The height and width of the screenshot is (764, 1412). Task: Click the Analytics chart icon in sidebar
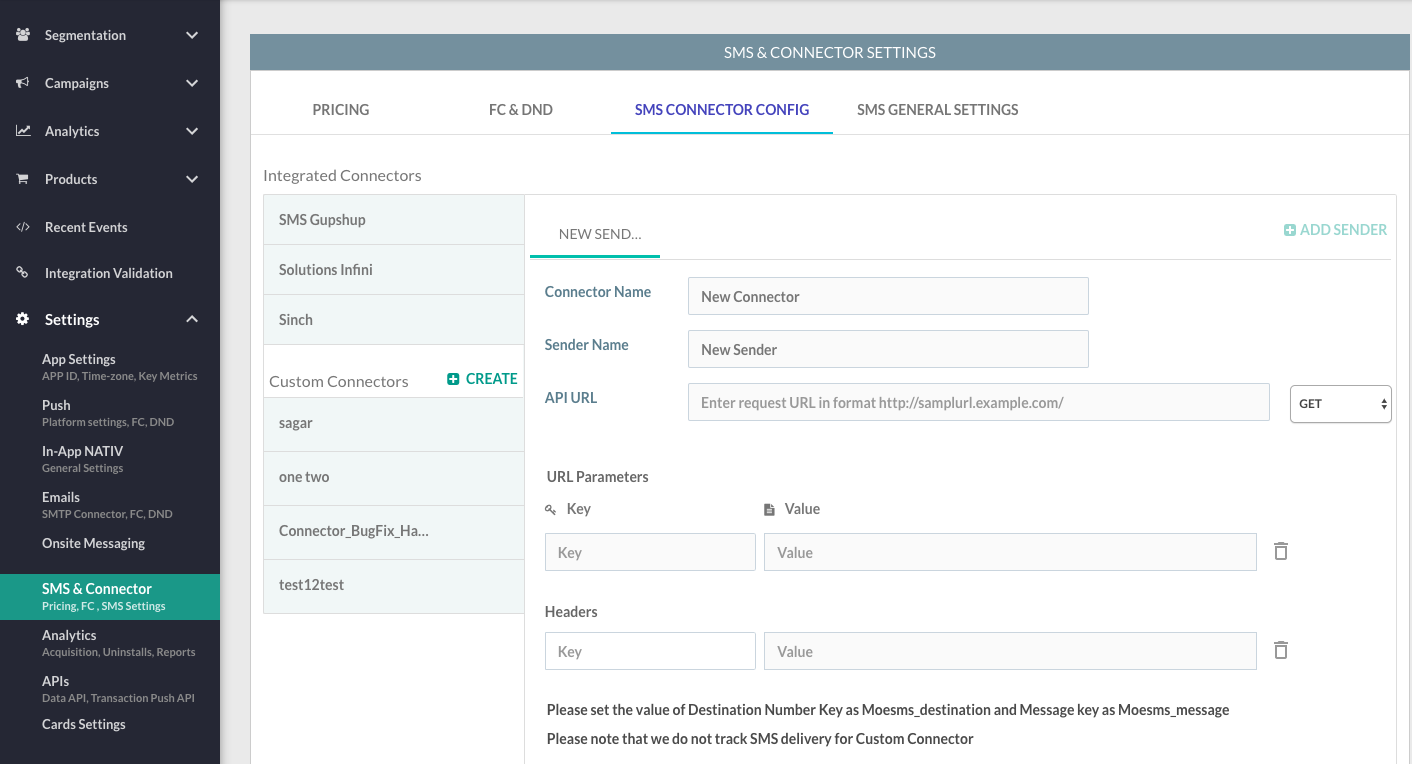(x=23, y=131)
